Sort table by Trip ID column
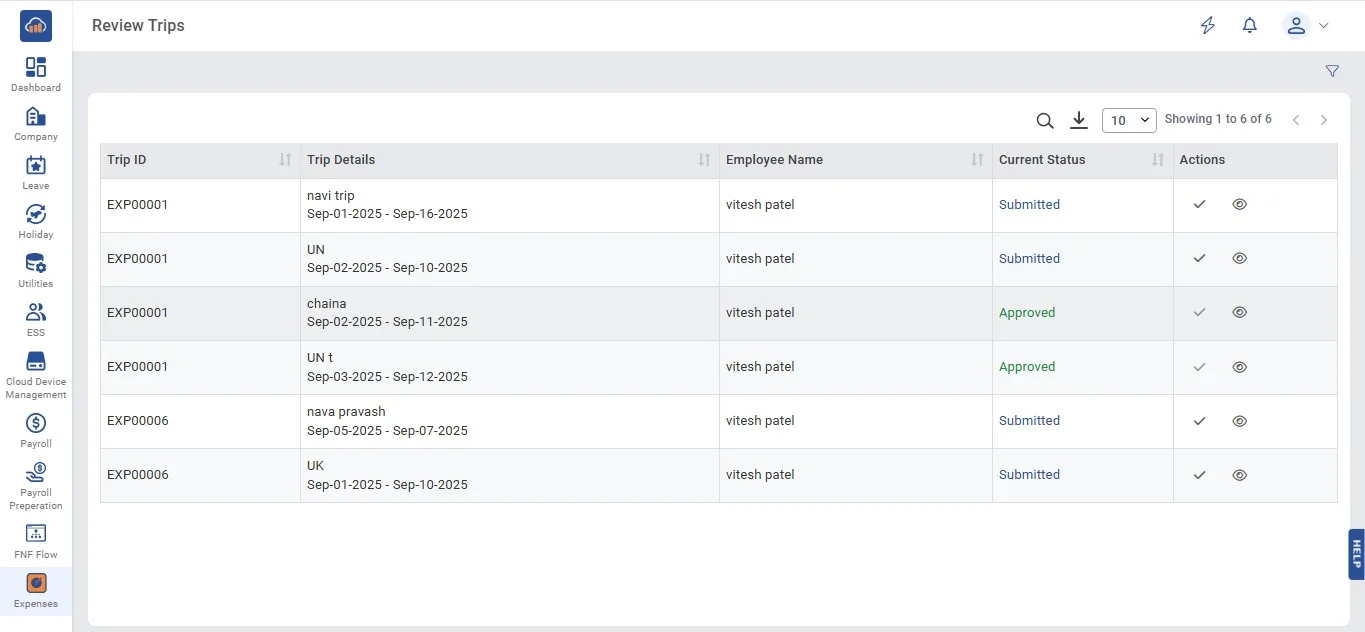This screenshot has width=1365, height=632. pos(285,160)
